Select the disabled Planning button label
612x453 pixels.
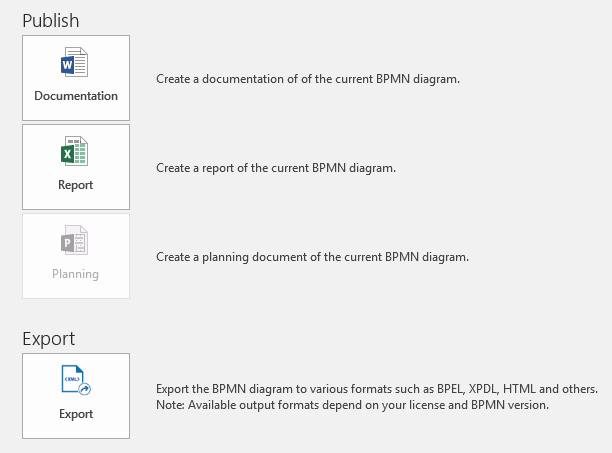[x=76, y=274]
